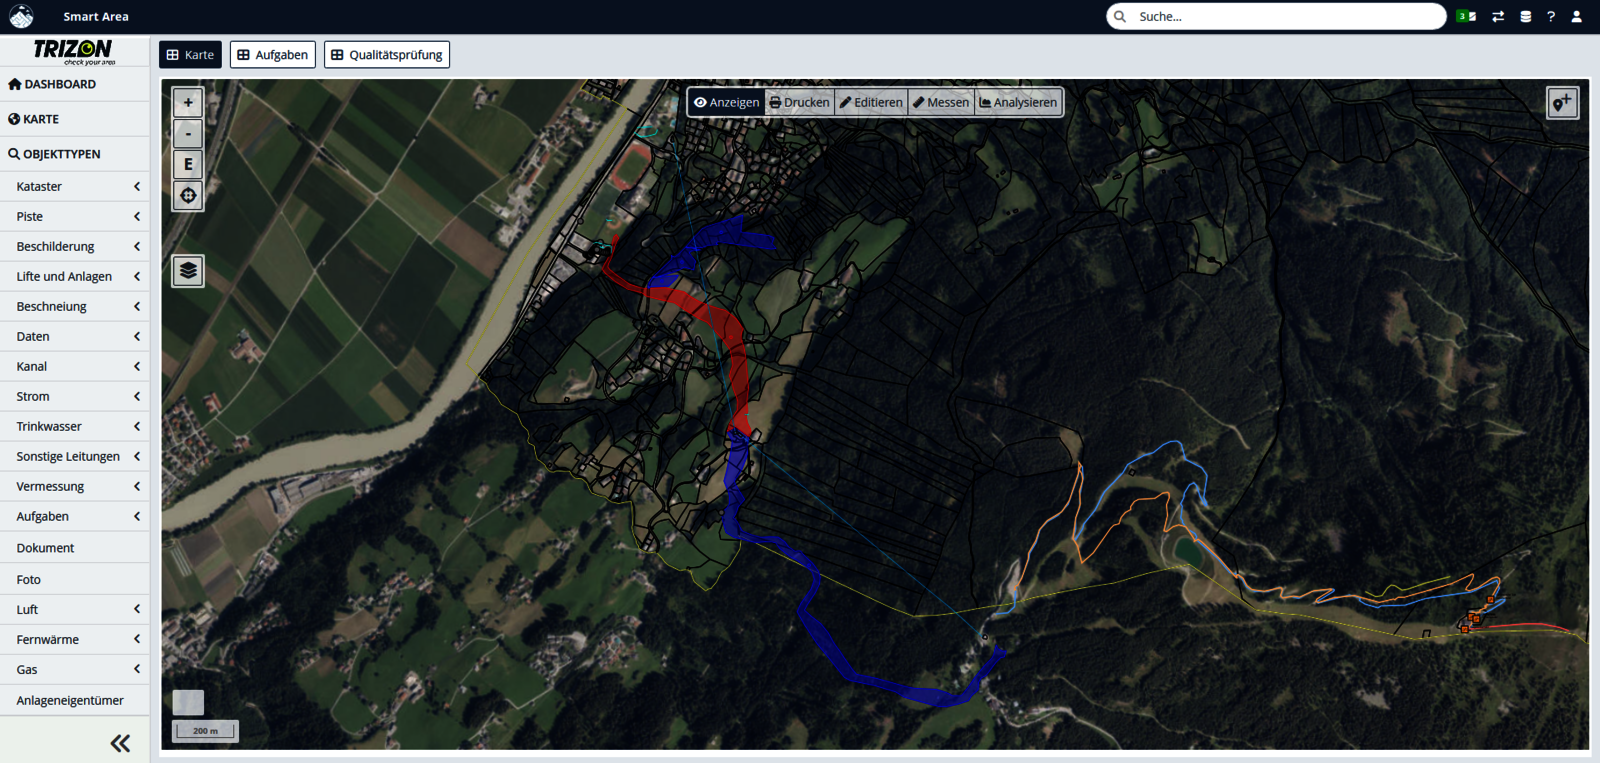
Task: Center map with the crosshair button
Action: tap(188, 195)
